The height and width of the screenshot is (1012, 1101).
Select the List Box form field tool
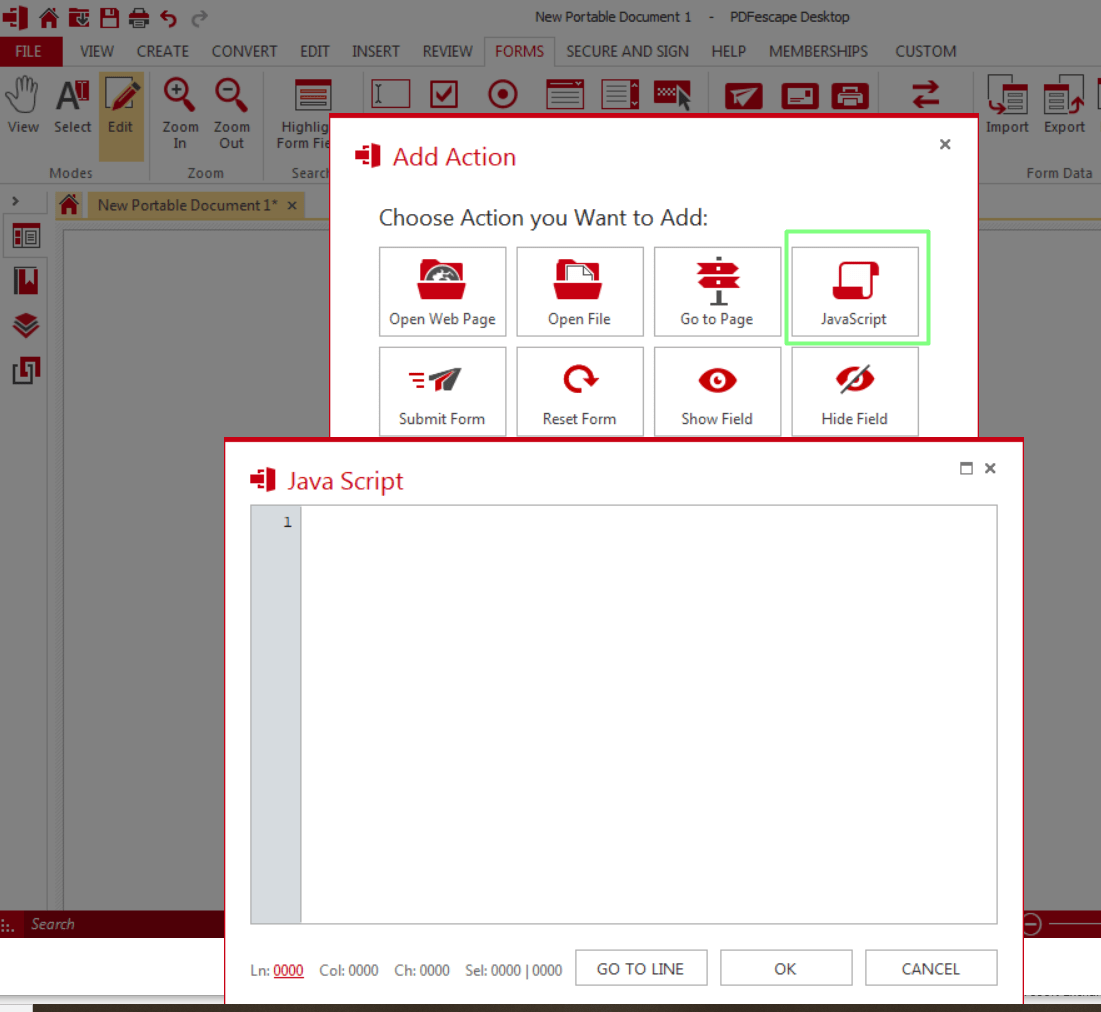(619, 93)
